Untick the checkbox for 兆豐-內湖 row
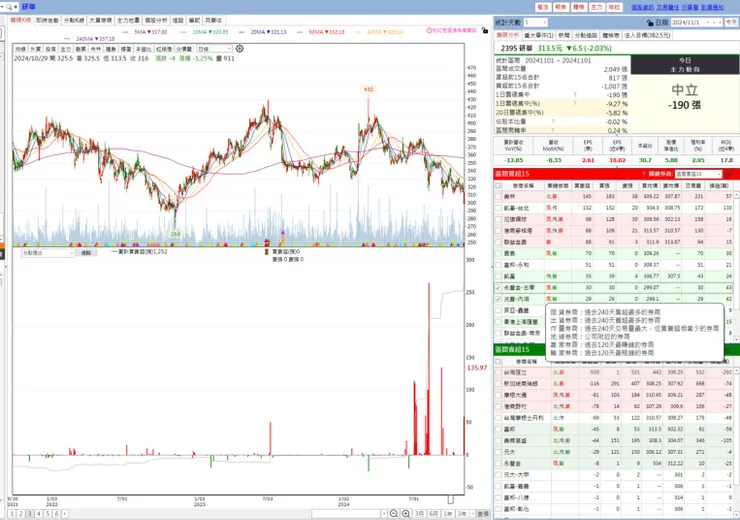Screen dimensions: 740x520 [x=498, y=299]
